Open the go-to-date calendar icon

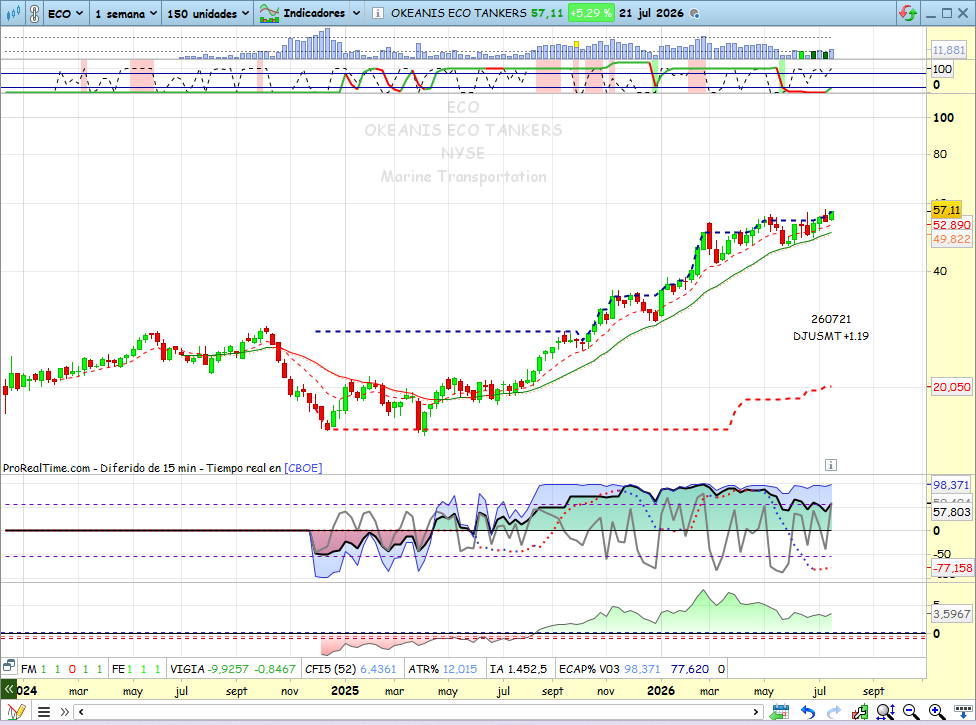(x=779, y=711)
